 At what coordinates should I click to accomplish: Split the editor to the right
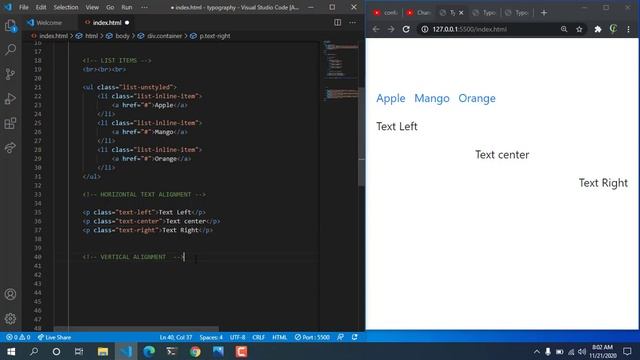pyautogui.click(x=338, y=22)
